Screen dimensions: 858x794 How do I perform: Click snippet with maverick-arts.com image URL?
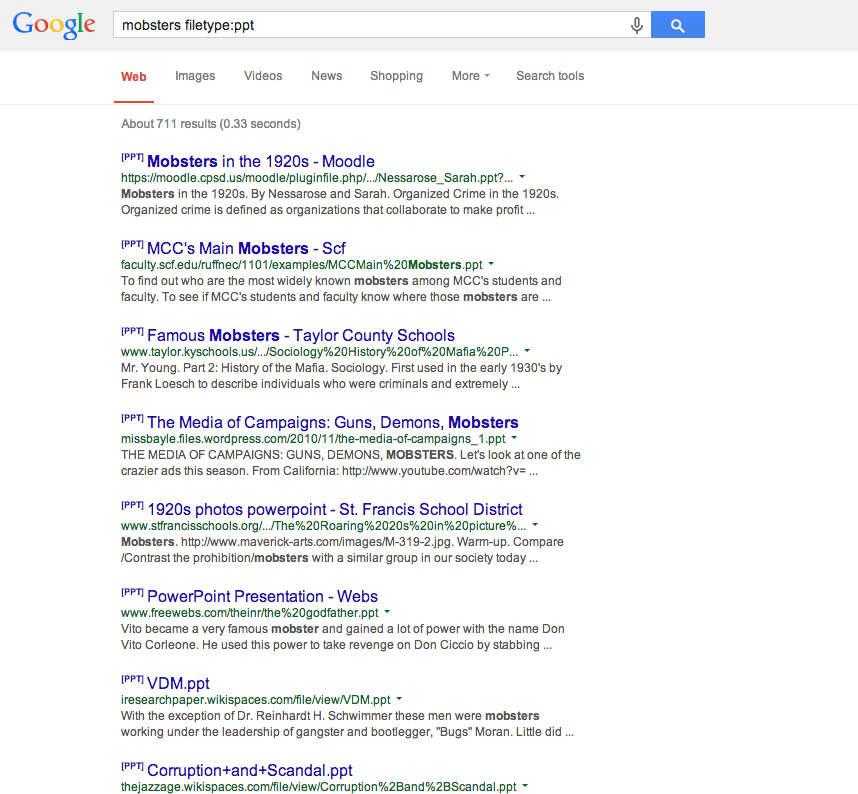click(x=342, y=550)
